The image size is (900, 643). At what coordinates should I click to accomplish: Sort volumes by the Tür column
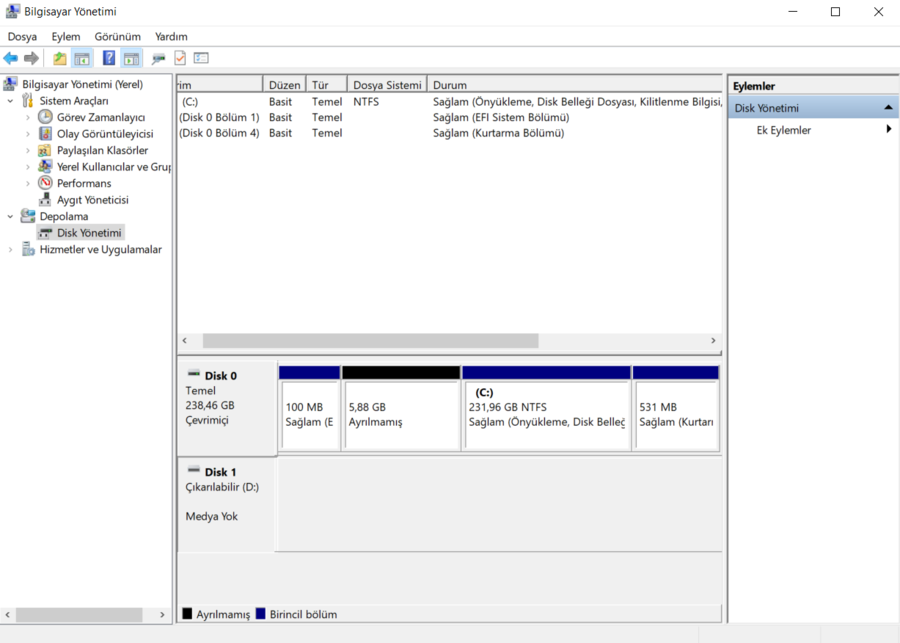[x=327, y=84]
